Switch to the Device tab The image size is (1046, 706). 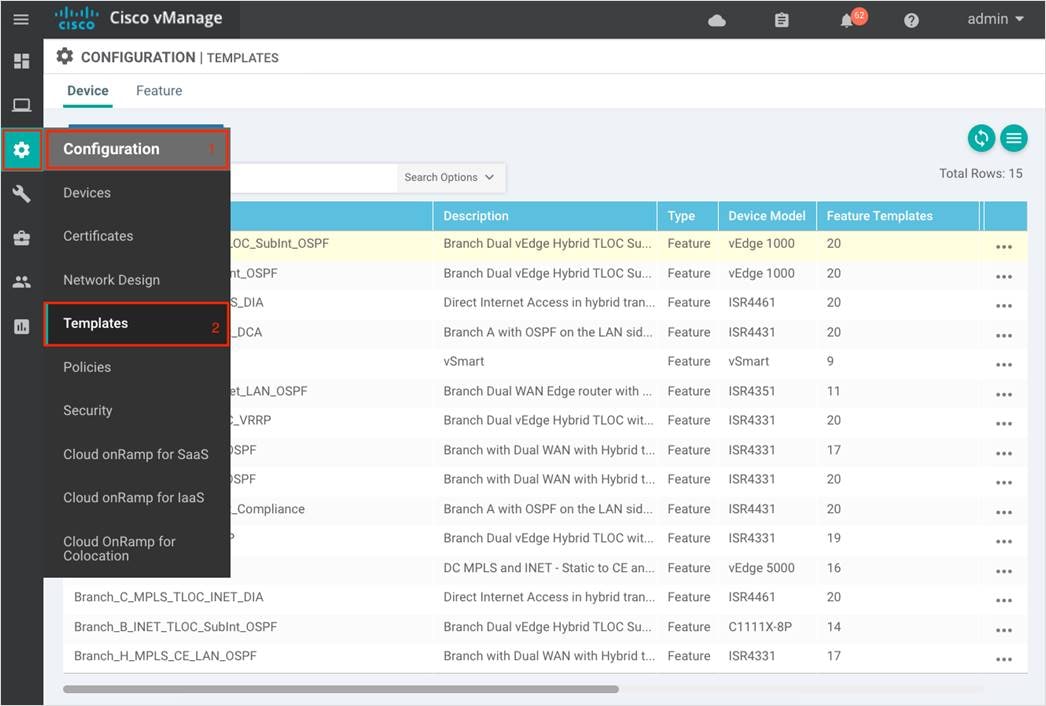tap(87, 91)
